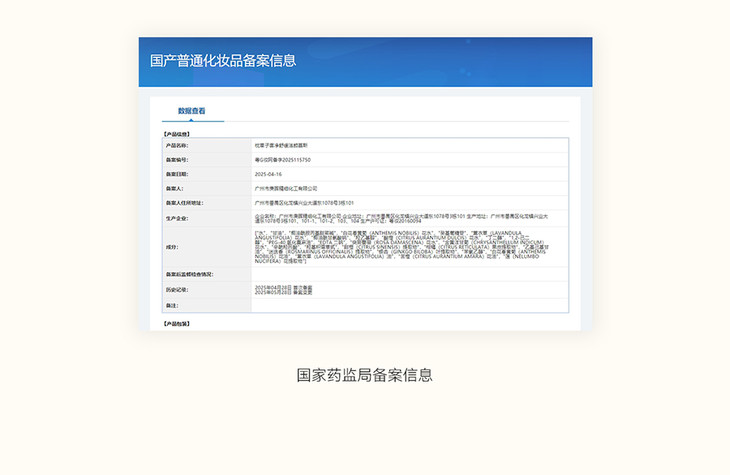Select filing number 粤G妆网备字2025115750
Screen dimensions: 730x475
pyautogui.click(x=284, y=159)
